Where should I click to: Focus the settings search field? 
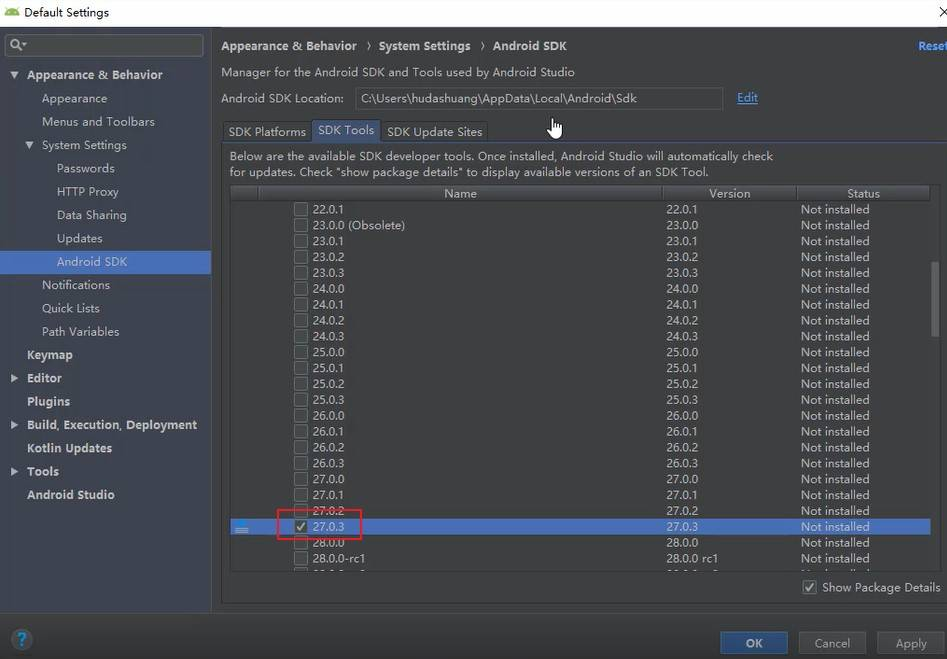point(104,45)
